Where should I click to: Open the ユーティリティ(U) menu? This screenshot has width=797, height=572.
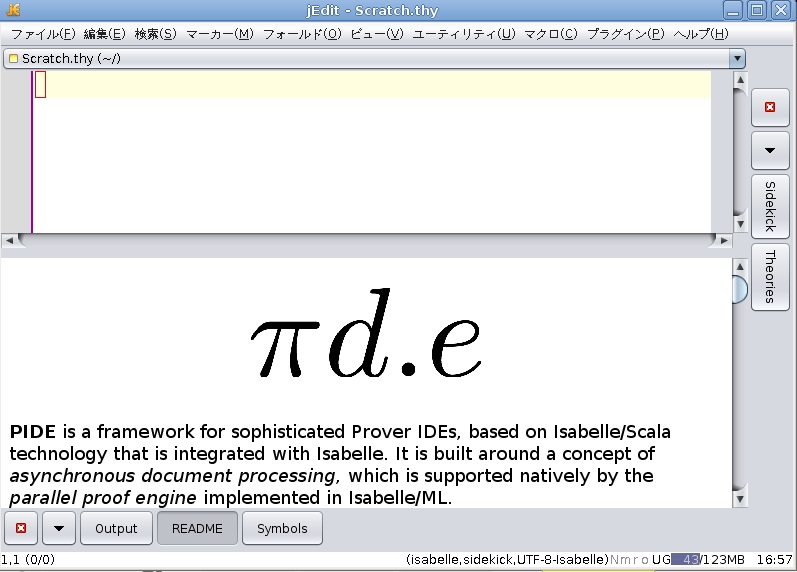464,34
